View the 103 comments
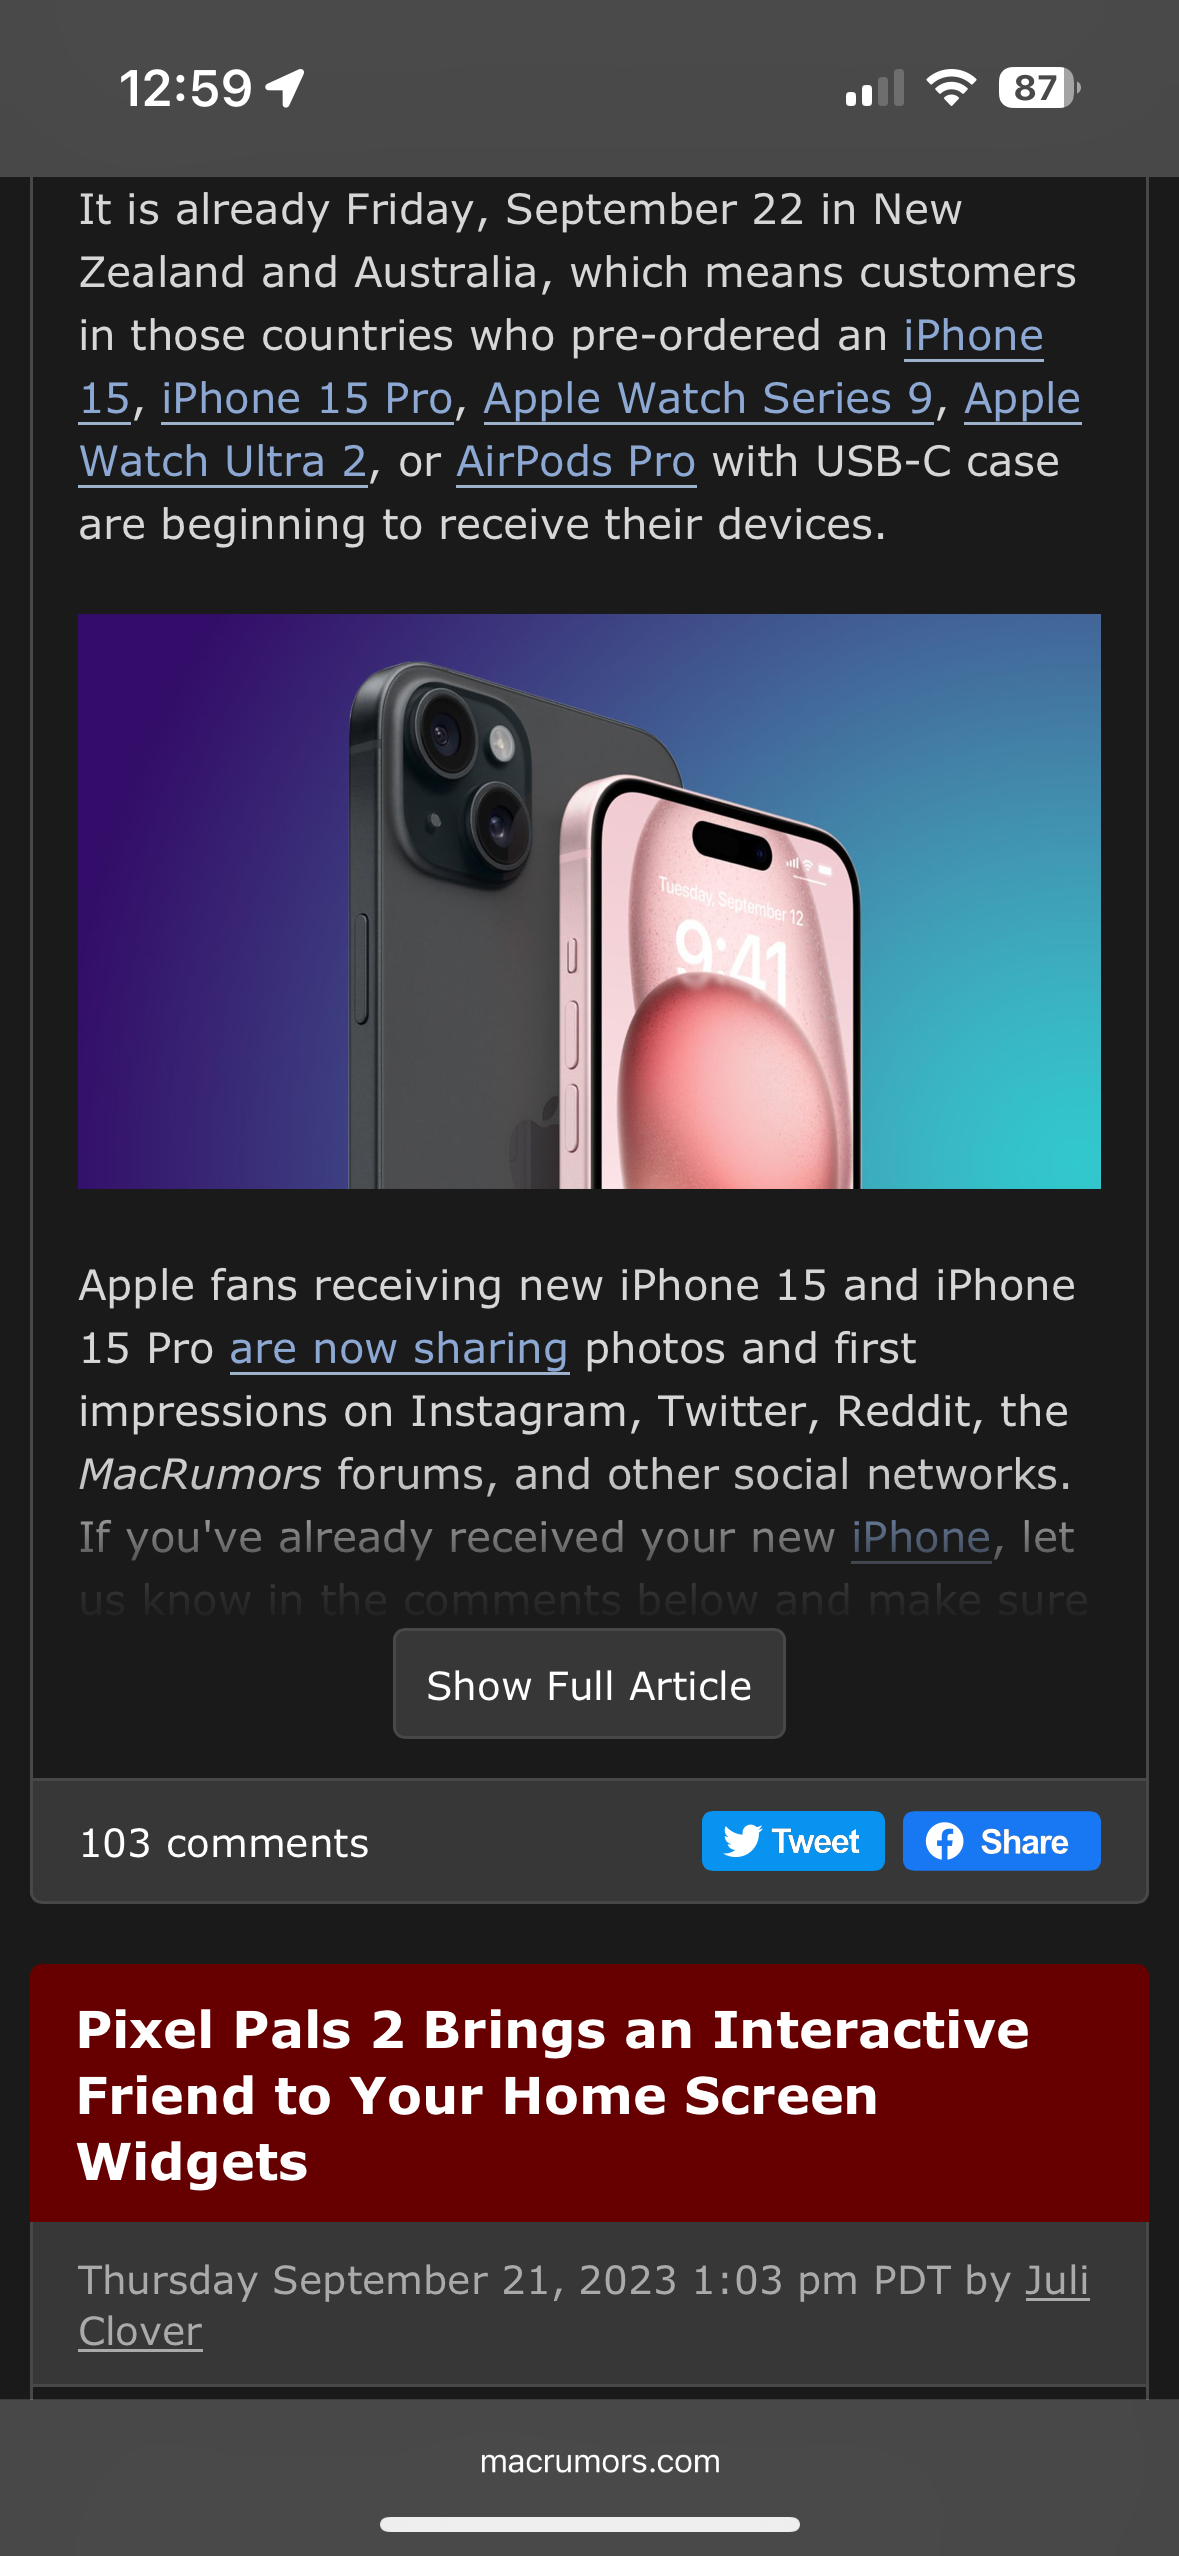The width and height of the screenshot is (1179, 2556). click(224, 1843)
